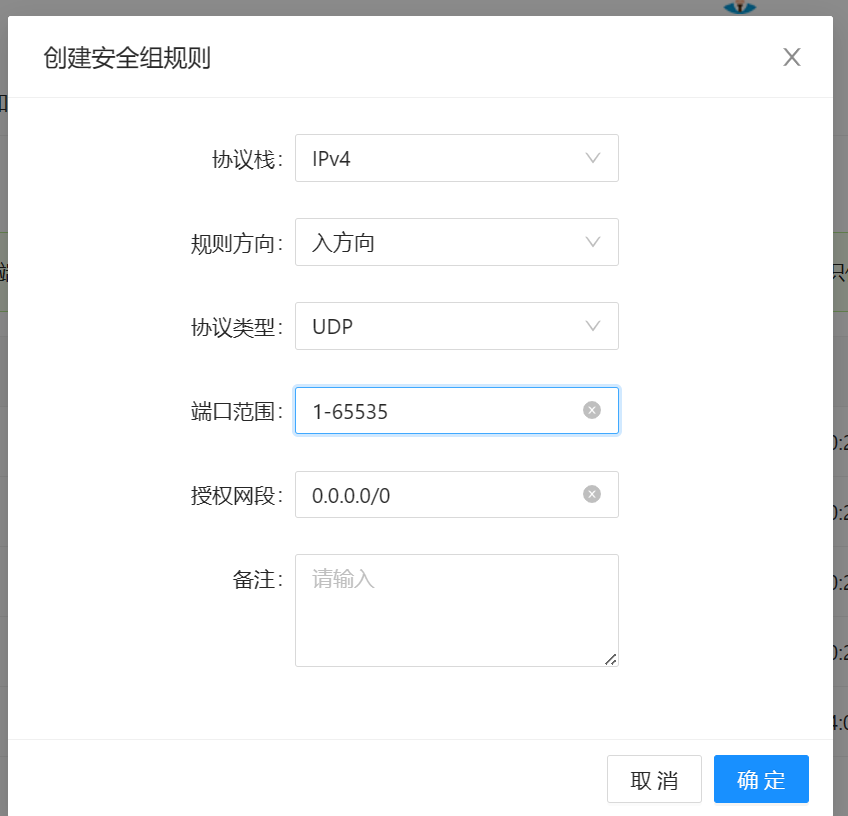Click the chevron arrow in the 协议栈 selector
The height and width of the screenshot is (816, 848).
[x=593, y=158]
